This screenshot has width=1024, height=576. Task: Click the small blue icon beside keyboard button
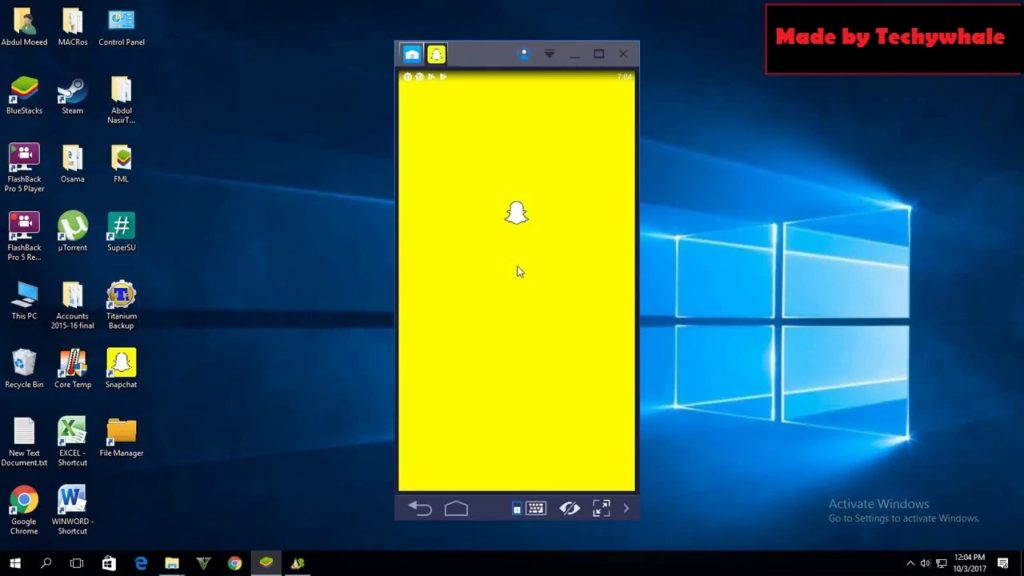tap(517, 509)
